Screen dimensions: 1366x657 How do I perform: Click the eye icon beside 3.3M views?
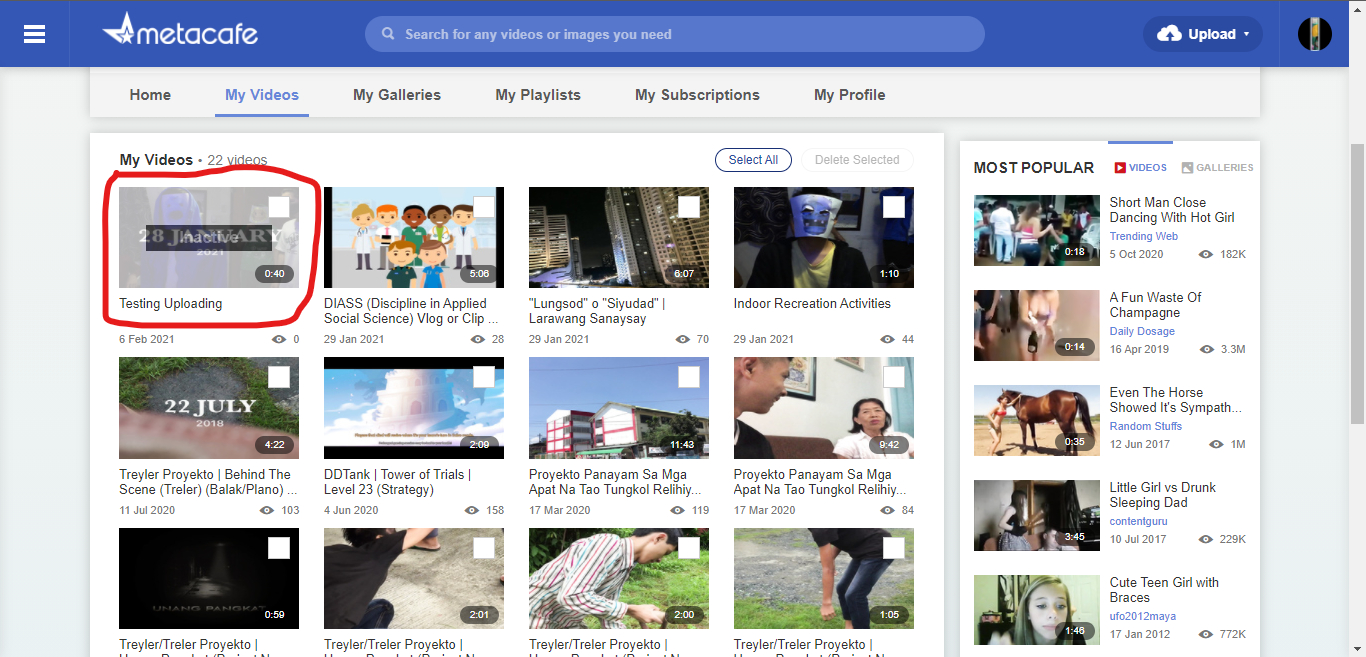[1207, 349]
